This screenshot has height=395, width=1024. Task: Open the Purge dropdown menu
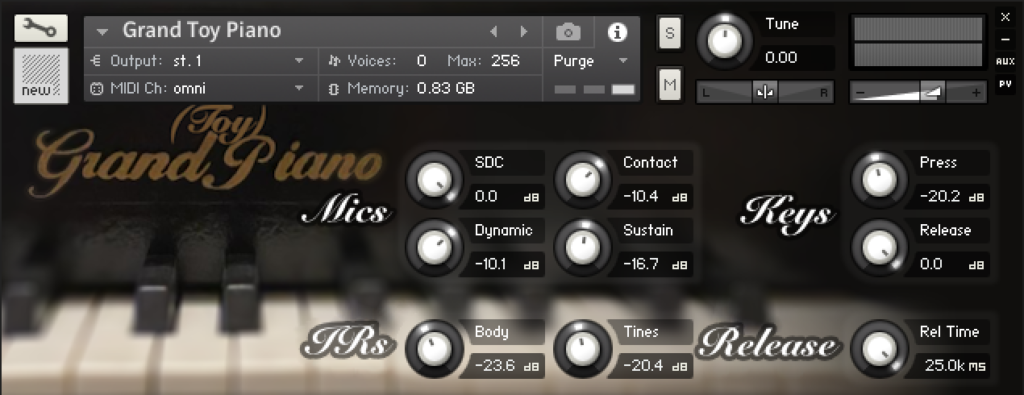click(591, 61)
